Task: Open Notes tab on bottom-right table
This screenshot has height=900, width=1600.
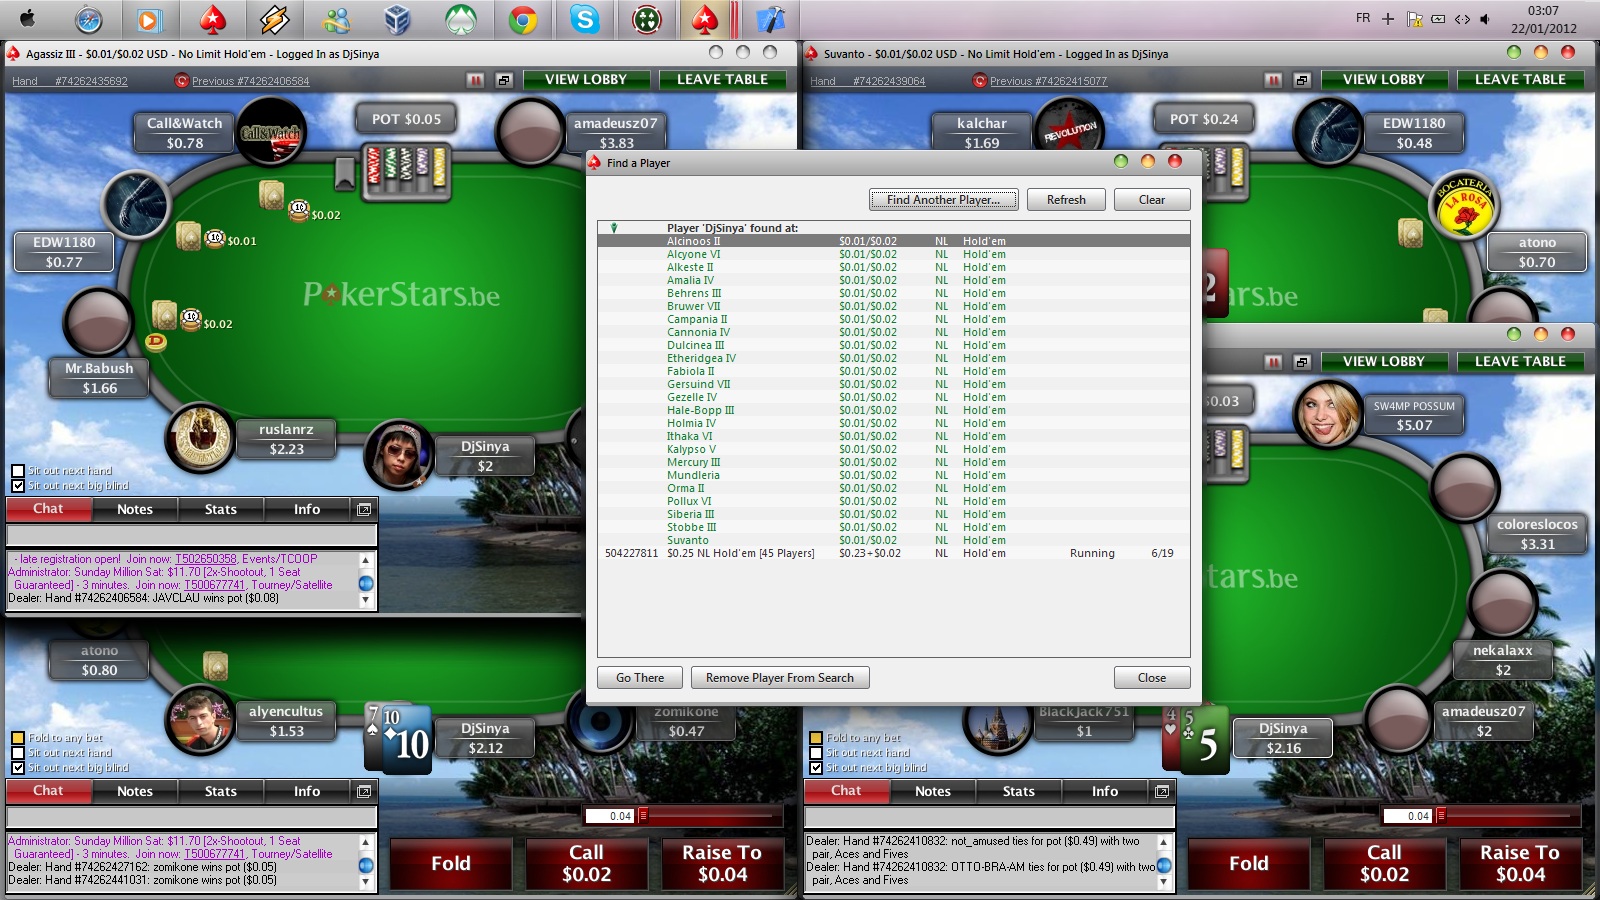Action: tap(933, 791)
